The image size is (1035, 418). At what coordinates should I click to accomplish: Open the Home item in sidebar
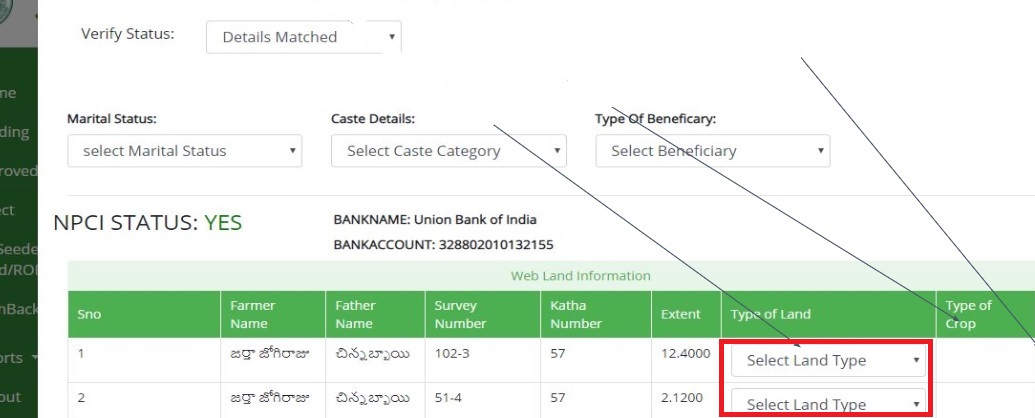10,93
